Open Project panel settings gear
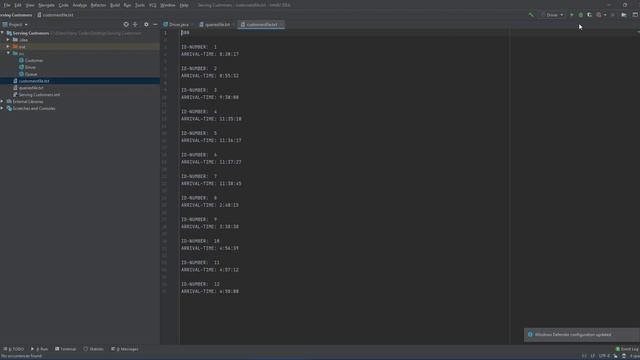Screen dimensions: 640x360 pos(146,24)
